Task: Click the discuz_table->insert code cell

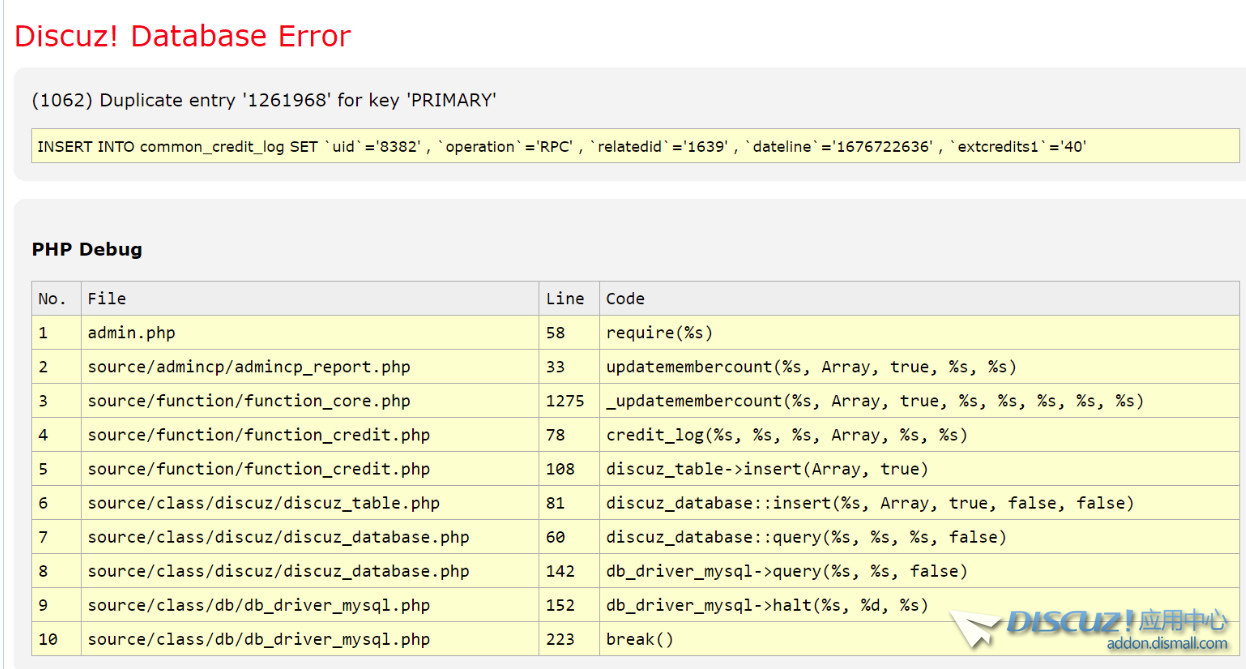Action: (x=767, y=469)
